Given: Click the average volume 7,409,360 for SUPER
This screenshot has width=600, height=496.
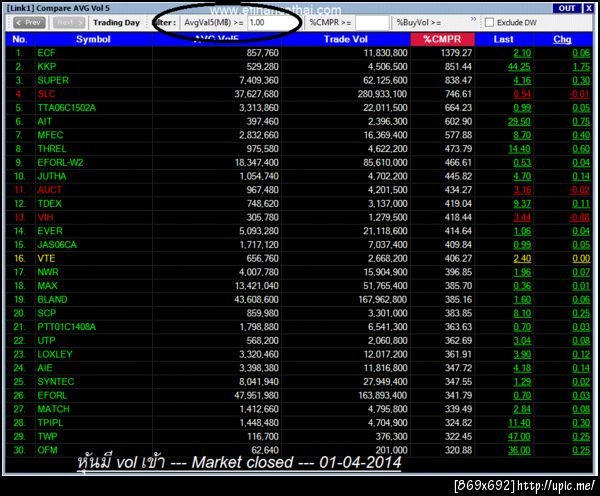Looking at the screenshot, I should [x=259, y=80].
